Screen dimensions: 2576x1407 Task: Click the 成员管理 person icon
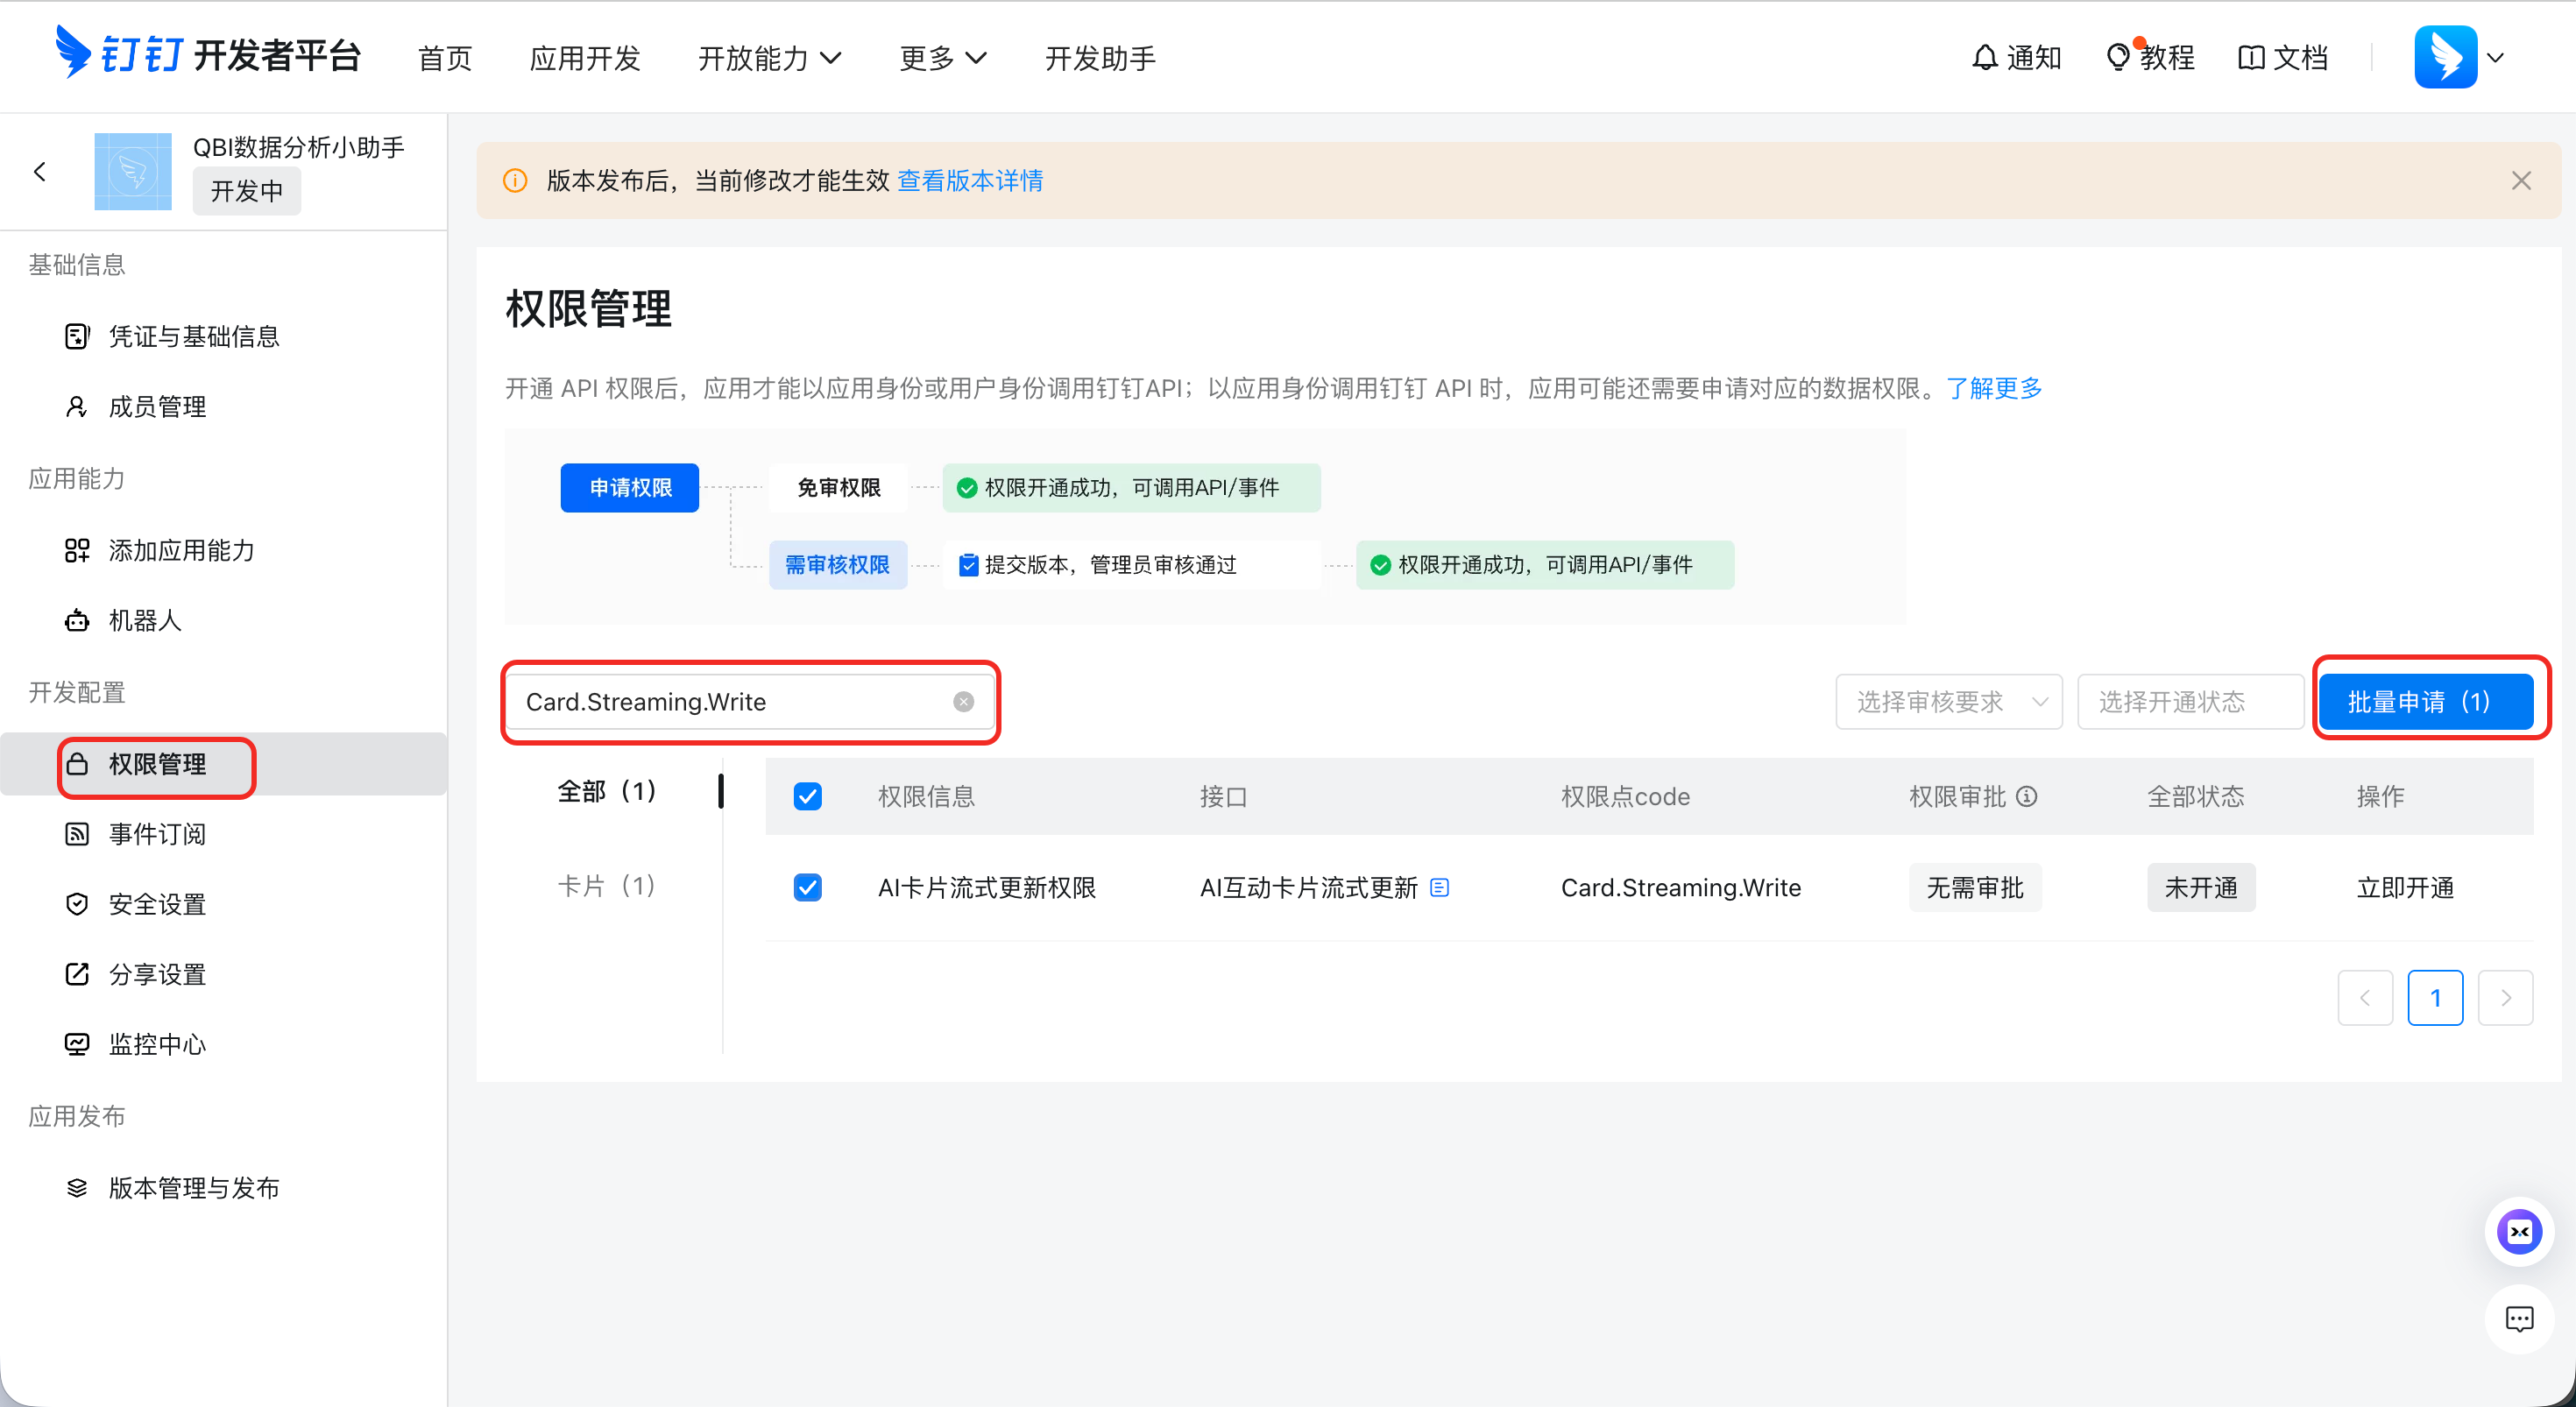click(77, 406)
